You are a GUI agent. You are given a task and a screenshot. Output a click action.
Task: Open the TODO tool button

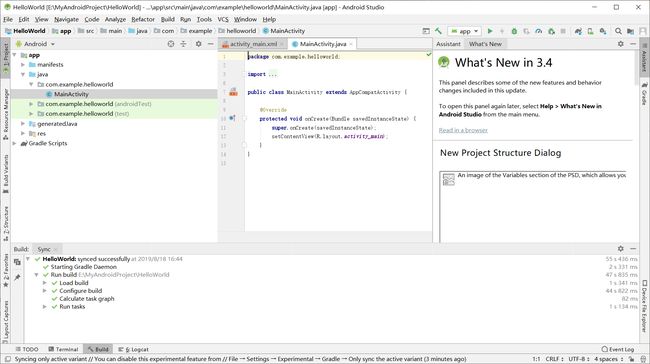[27, 349]
